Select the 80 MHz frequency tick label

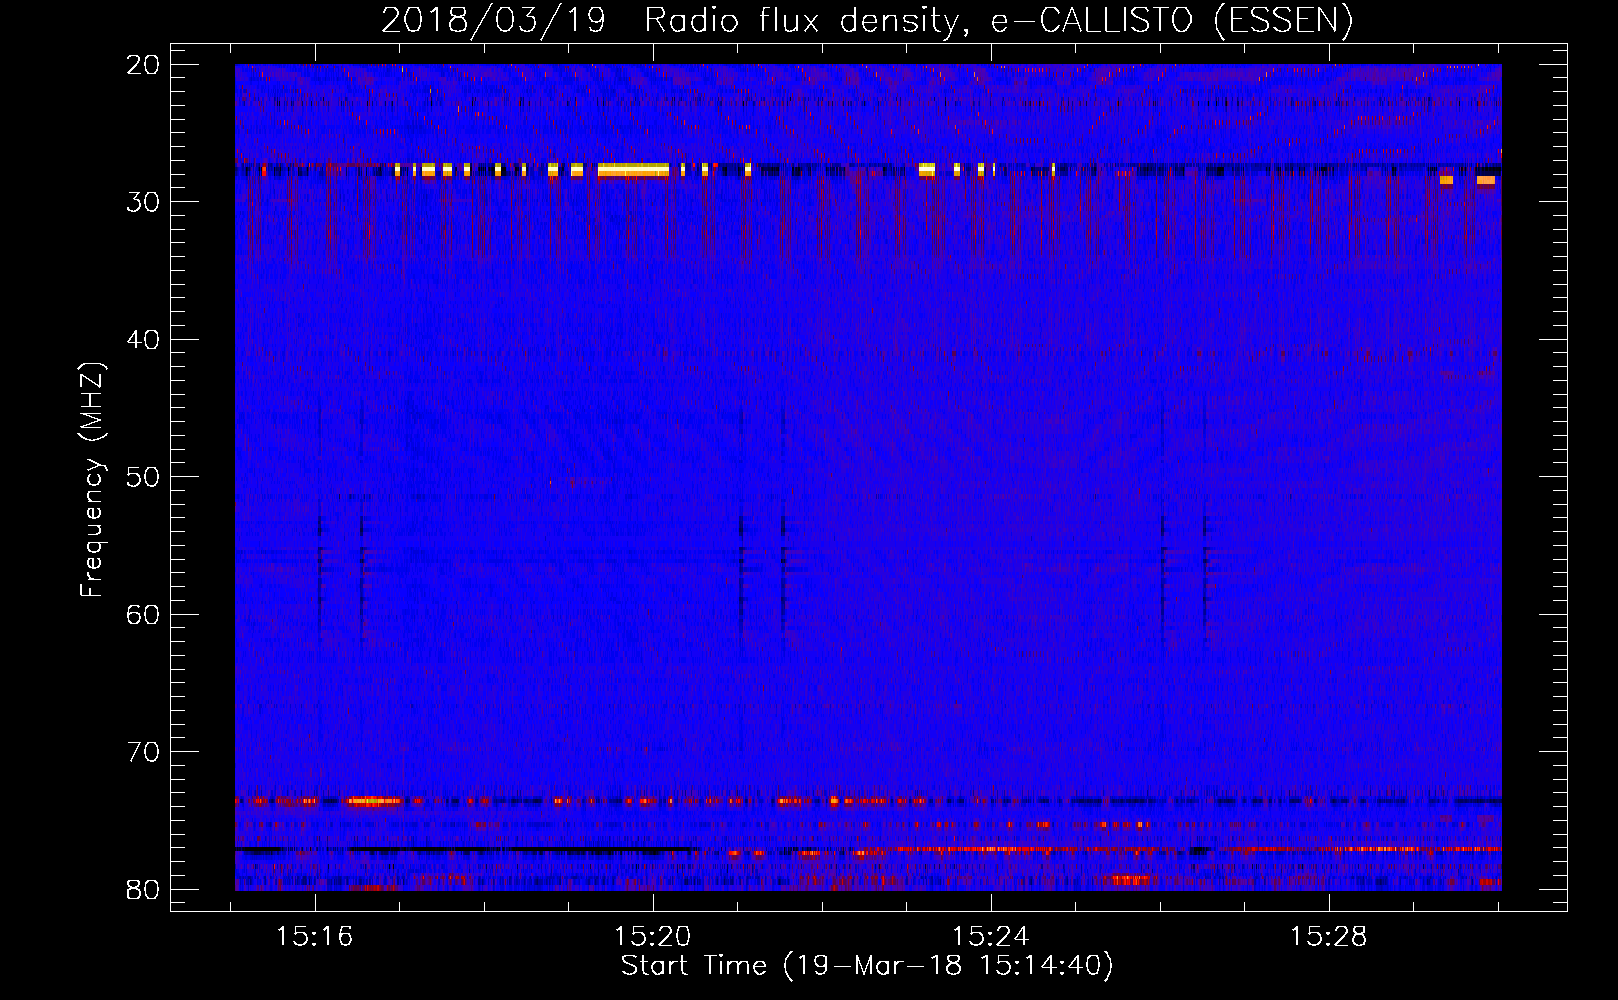[x=144, y=889]
